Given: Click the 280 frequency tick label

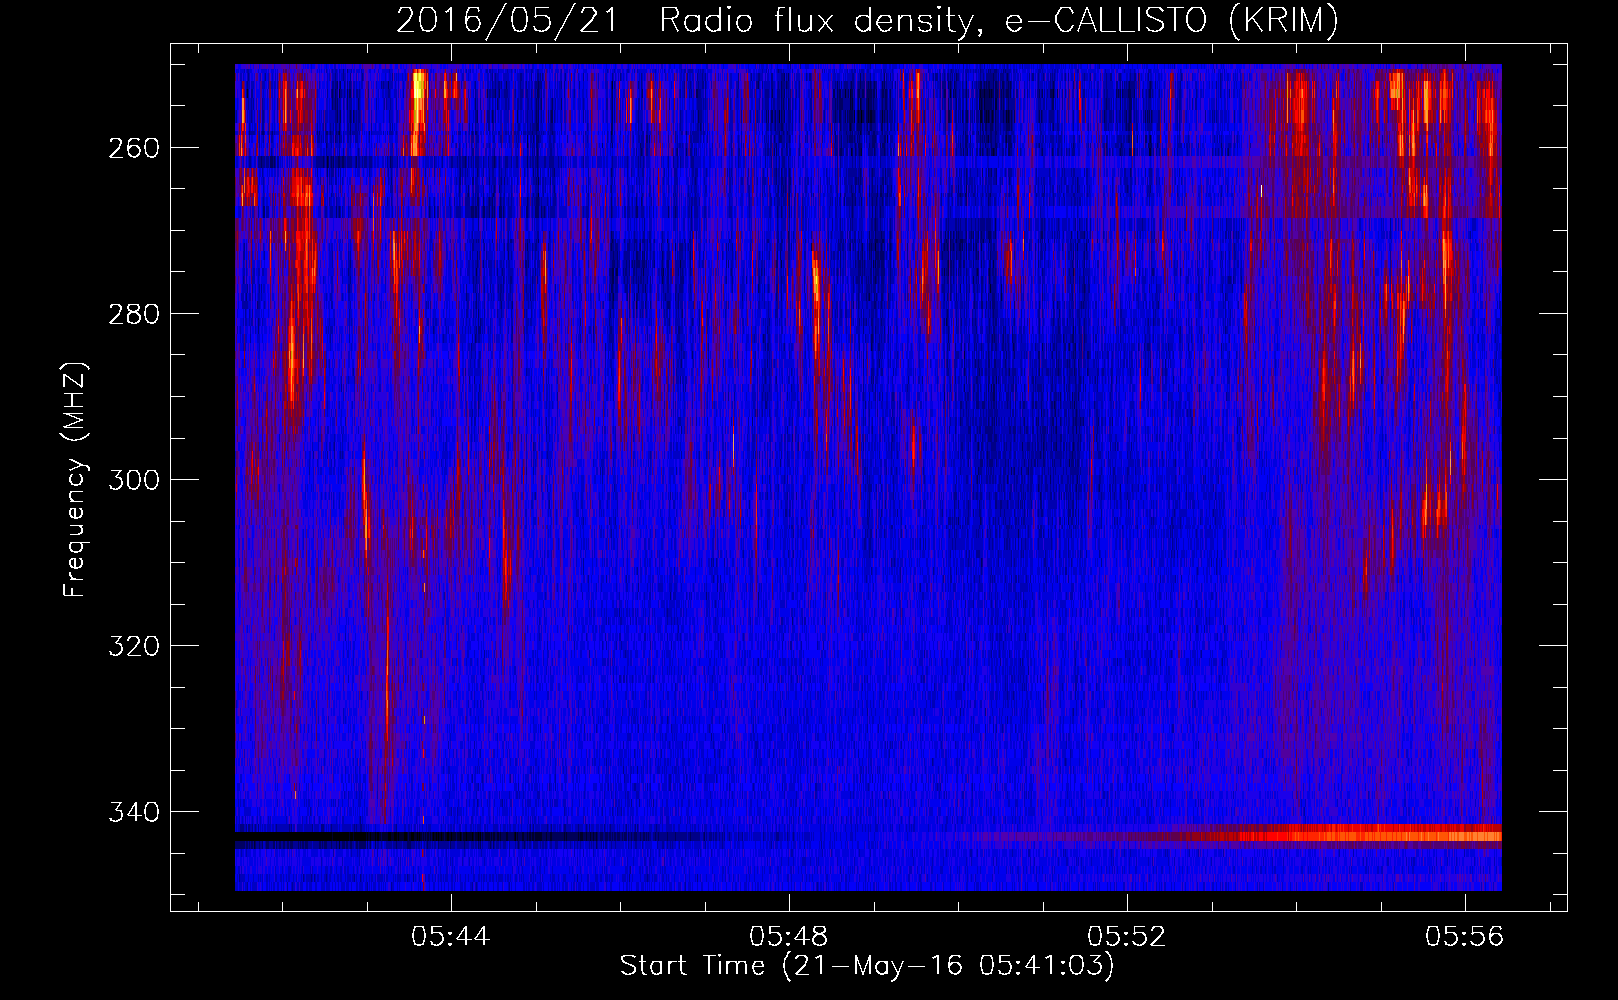Looking at the screenshot, I should click(x=133, y=314).
